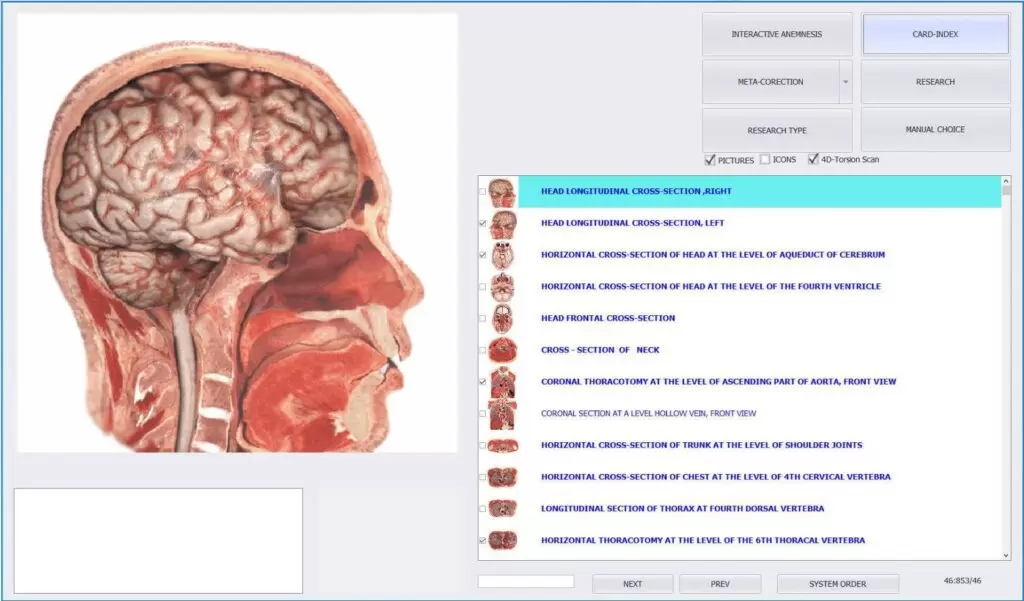The image size is (1024, 601).
Task: Open the Card-Index button
Action: tap(935, 34)
